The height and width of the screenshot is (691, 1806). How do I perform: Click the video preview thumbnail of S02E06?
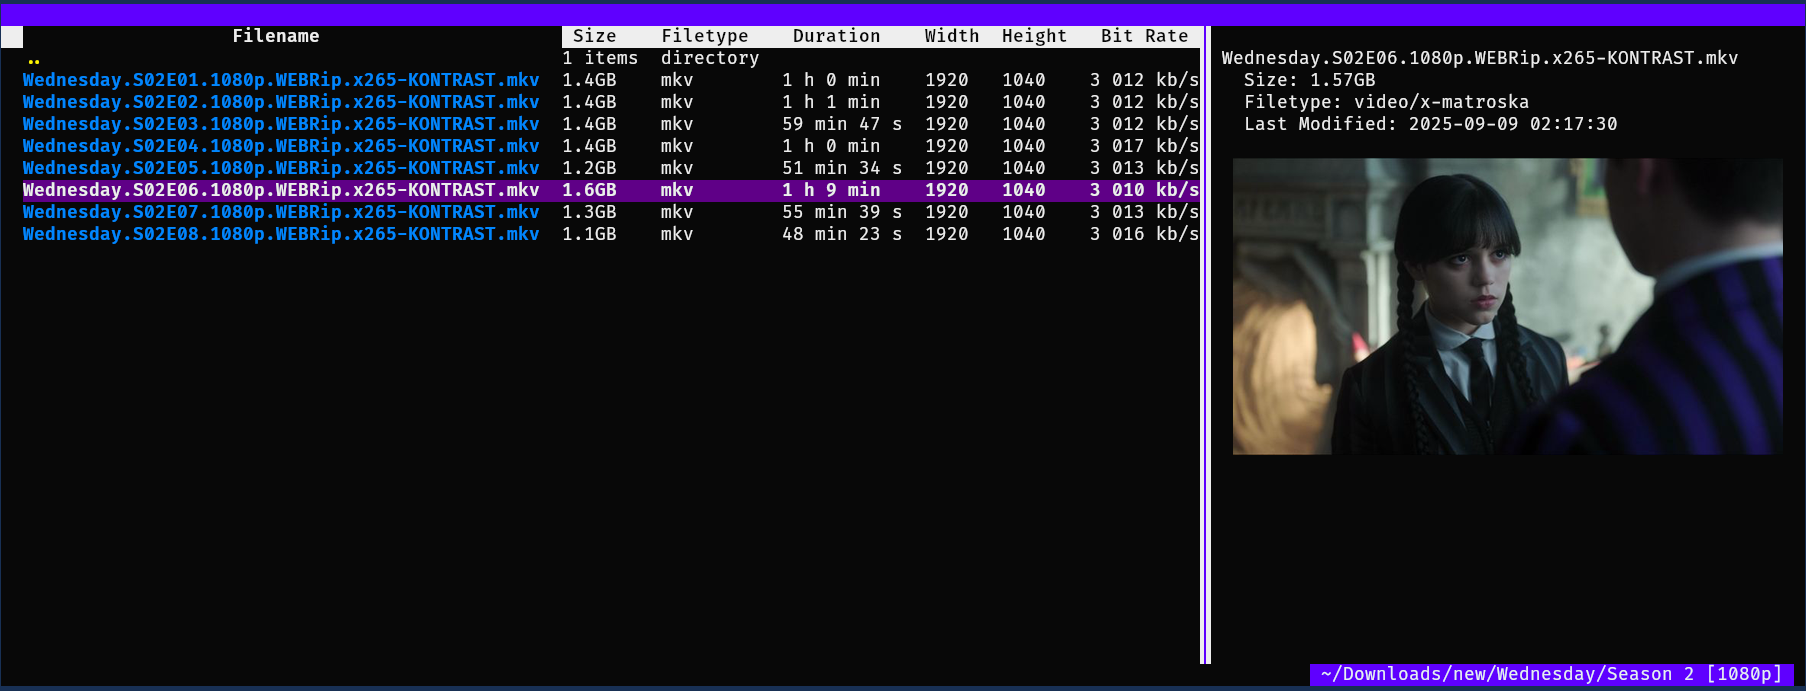coord(1507,306)
